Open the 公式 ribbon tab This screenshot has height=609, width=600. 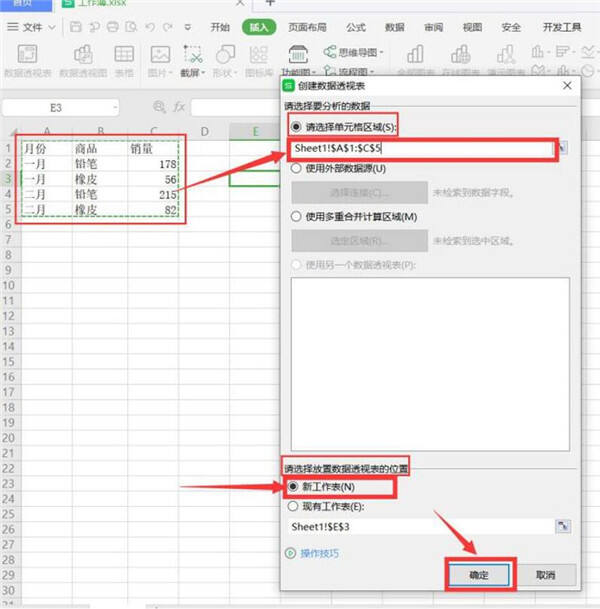(356, 27)
